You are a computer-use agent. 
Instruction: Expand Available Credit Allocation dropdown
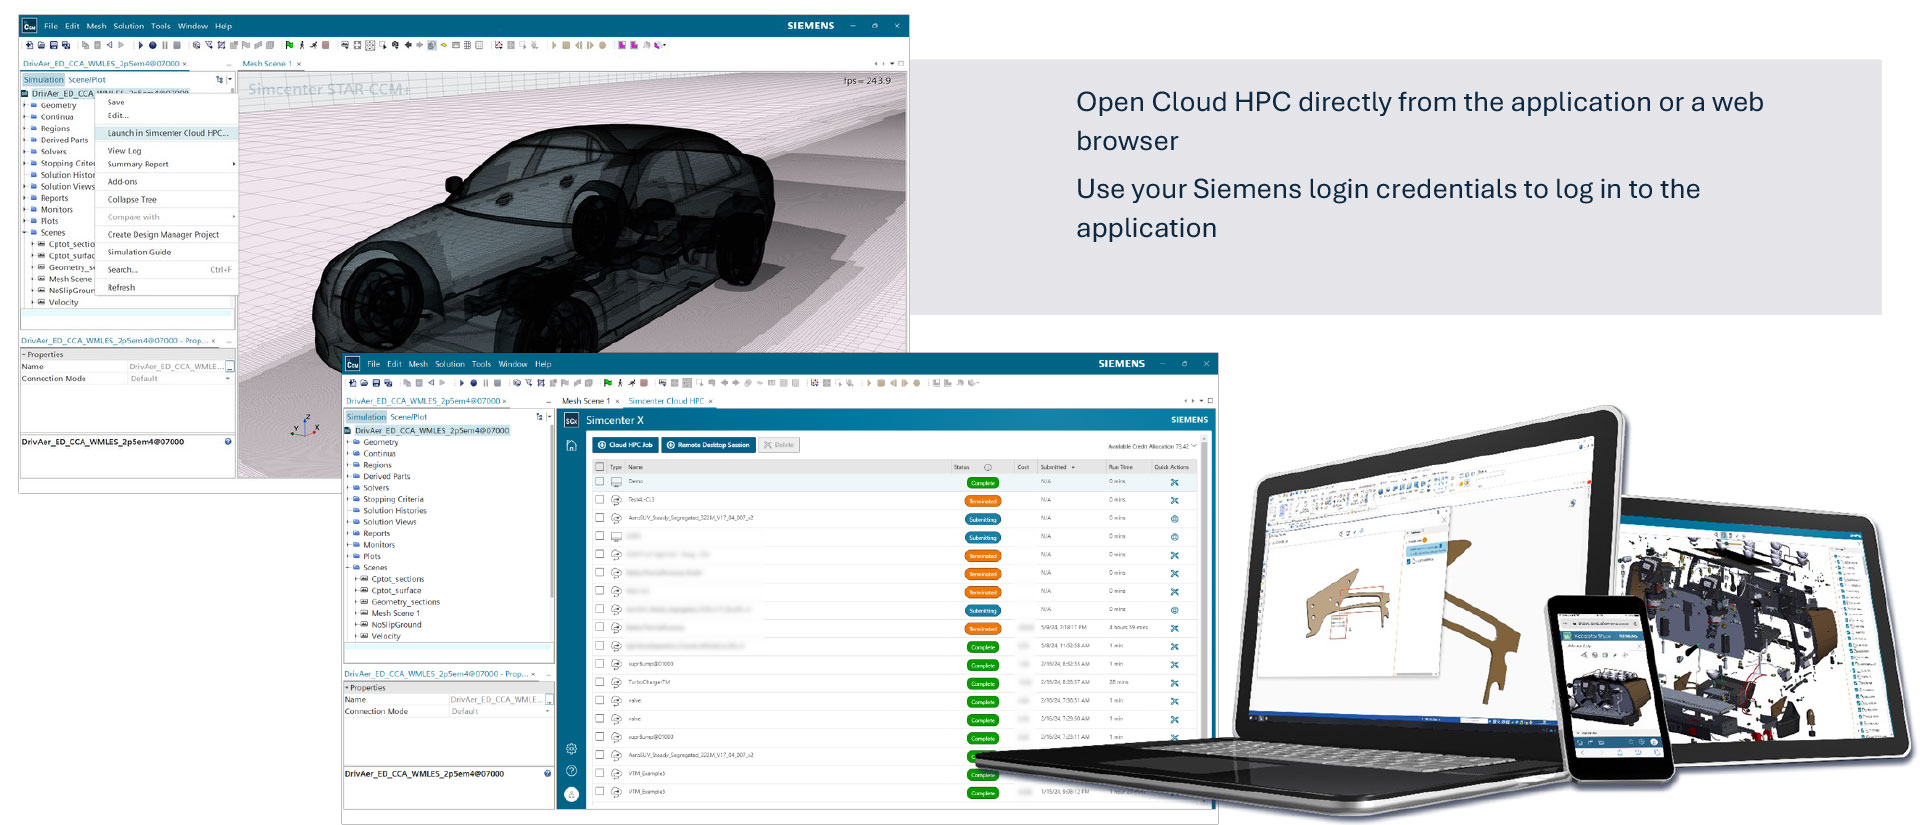pos(1193,446)
